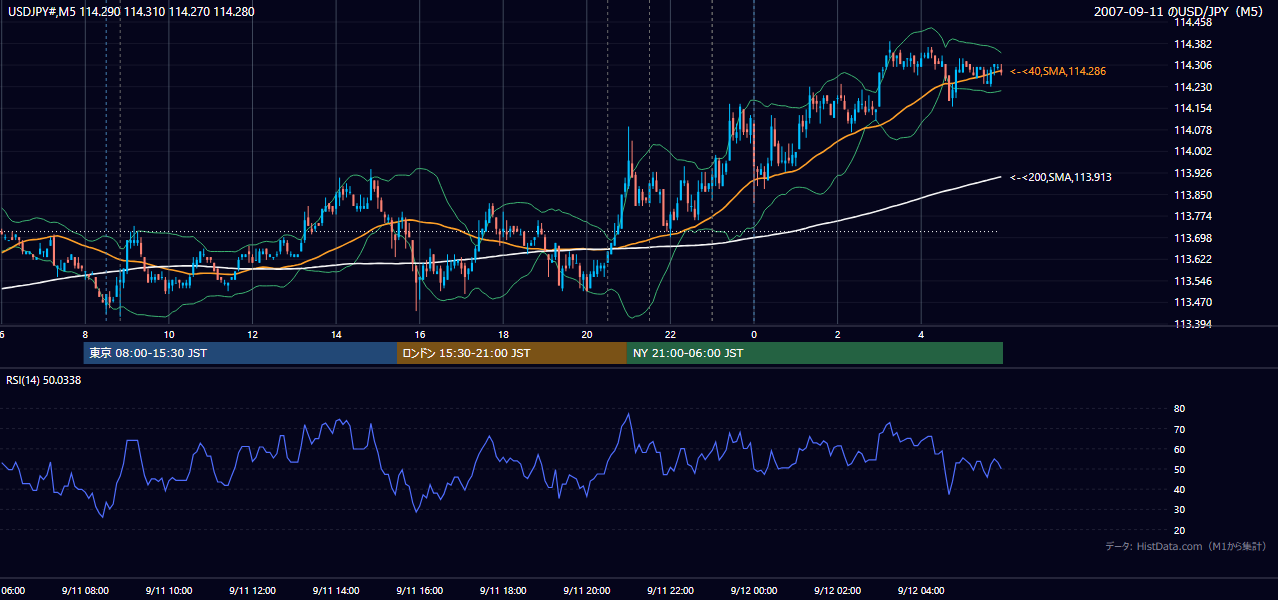The image size is (1278, 600).
Task: Click the 9/11 18:00 time axis label
Action: (503, 591)
